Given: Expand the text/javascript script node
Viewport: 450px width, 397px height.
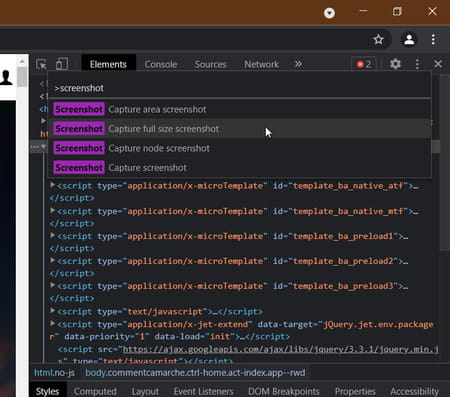Looking at the screenshot, I should 52,311.
